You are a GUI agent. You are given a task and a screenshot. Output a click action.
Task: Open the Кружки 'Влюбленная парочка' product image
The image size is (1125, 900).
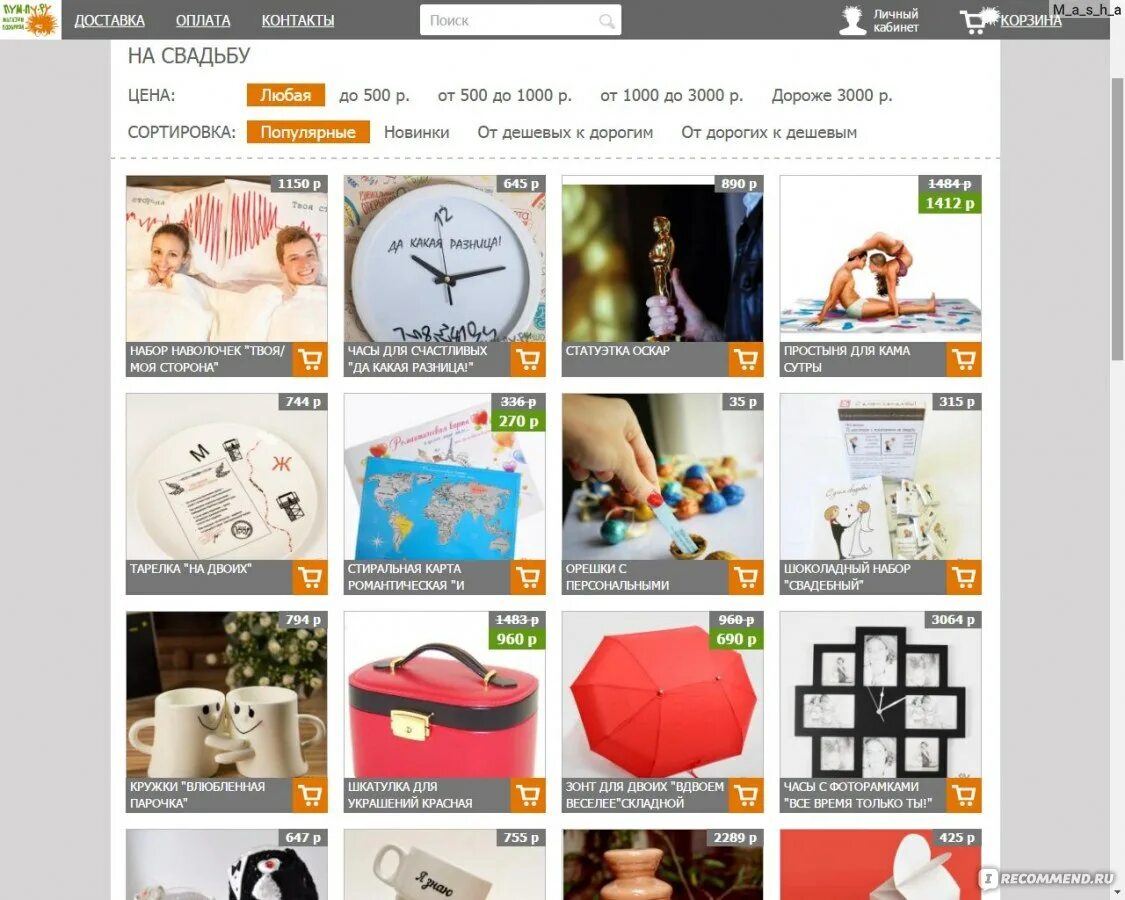point(227,694)
